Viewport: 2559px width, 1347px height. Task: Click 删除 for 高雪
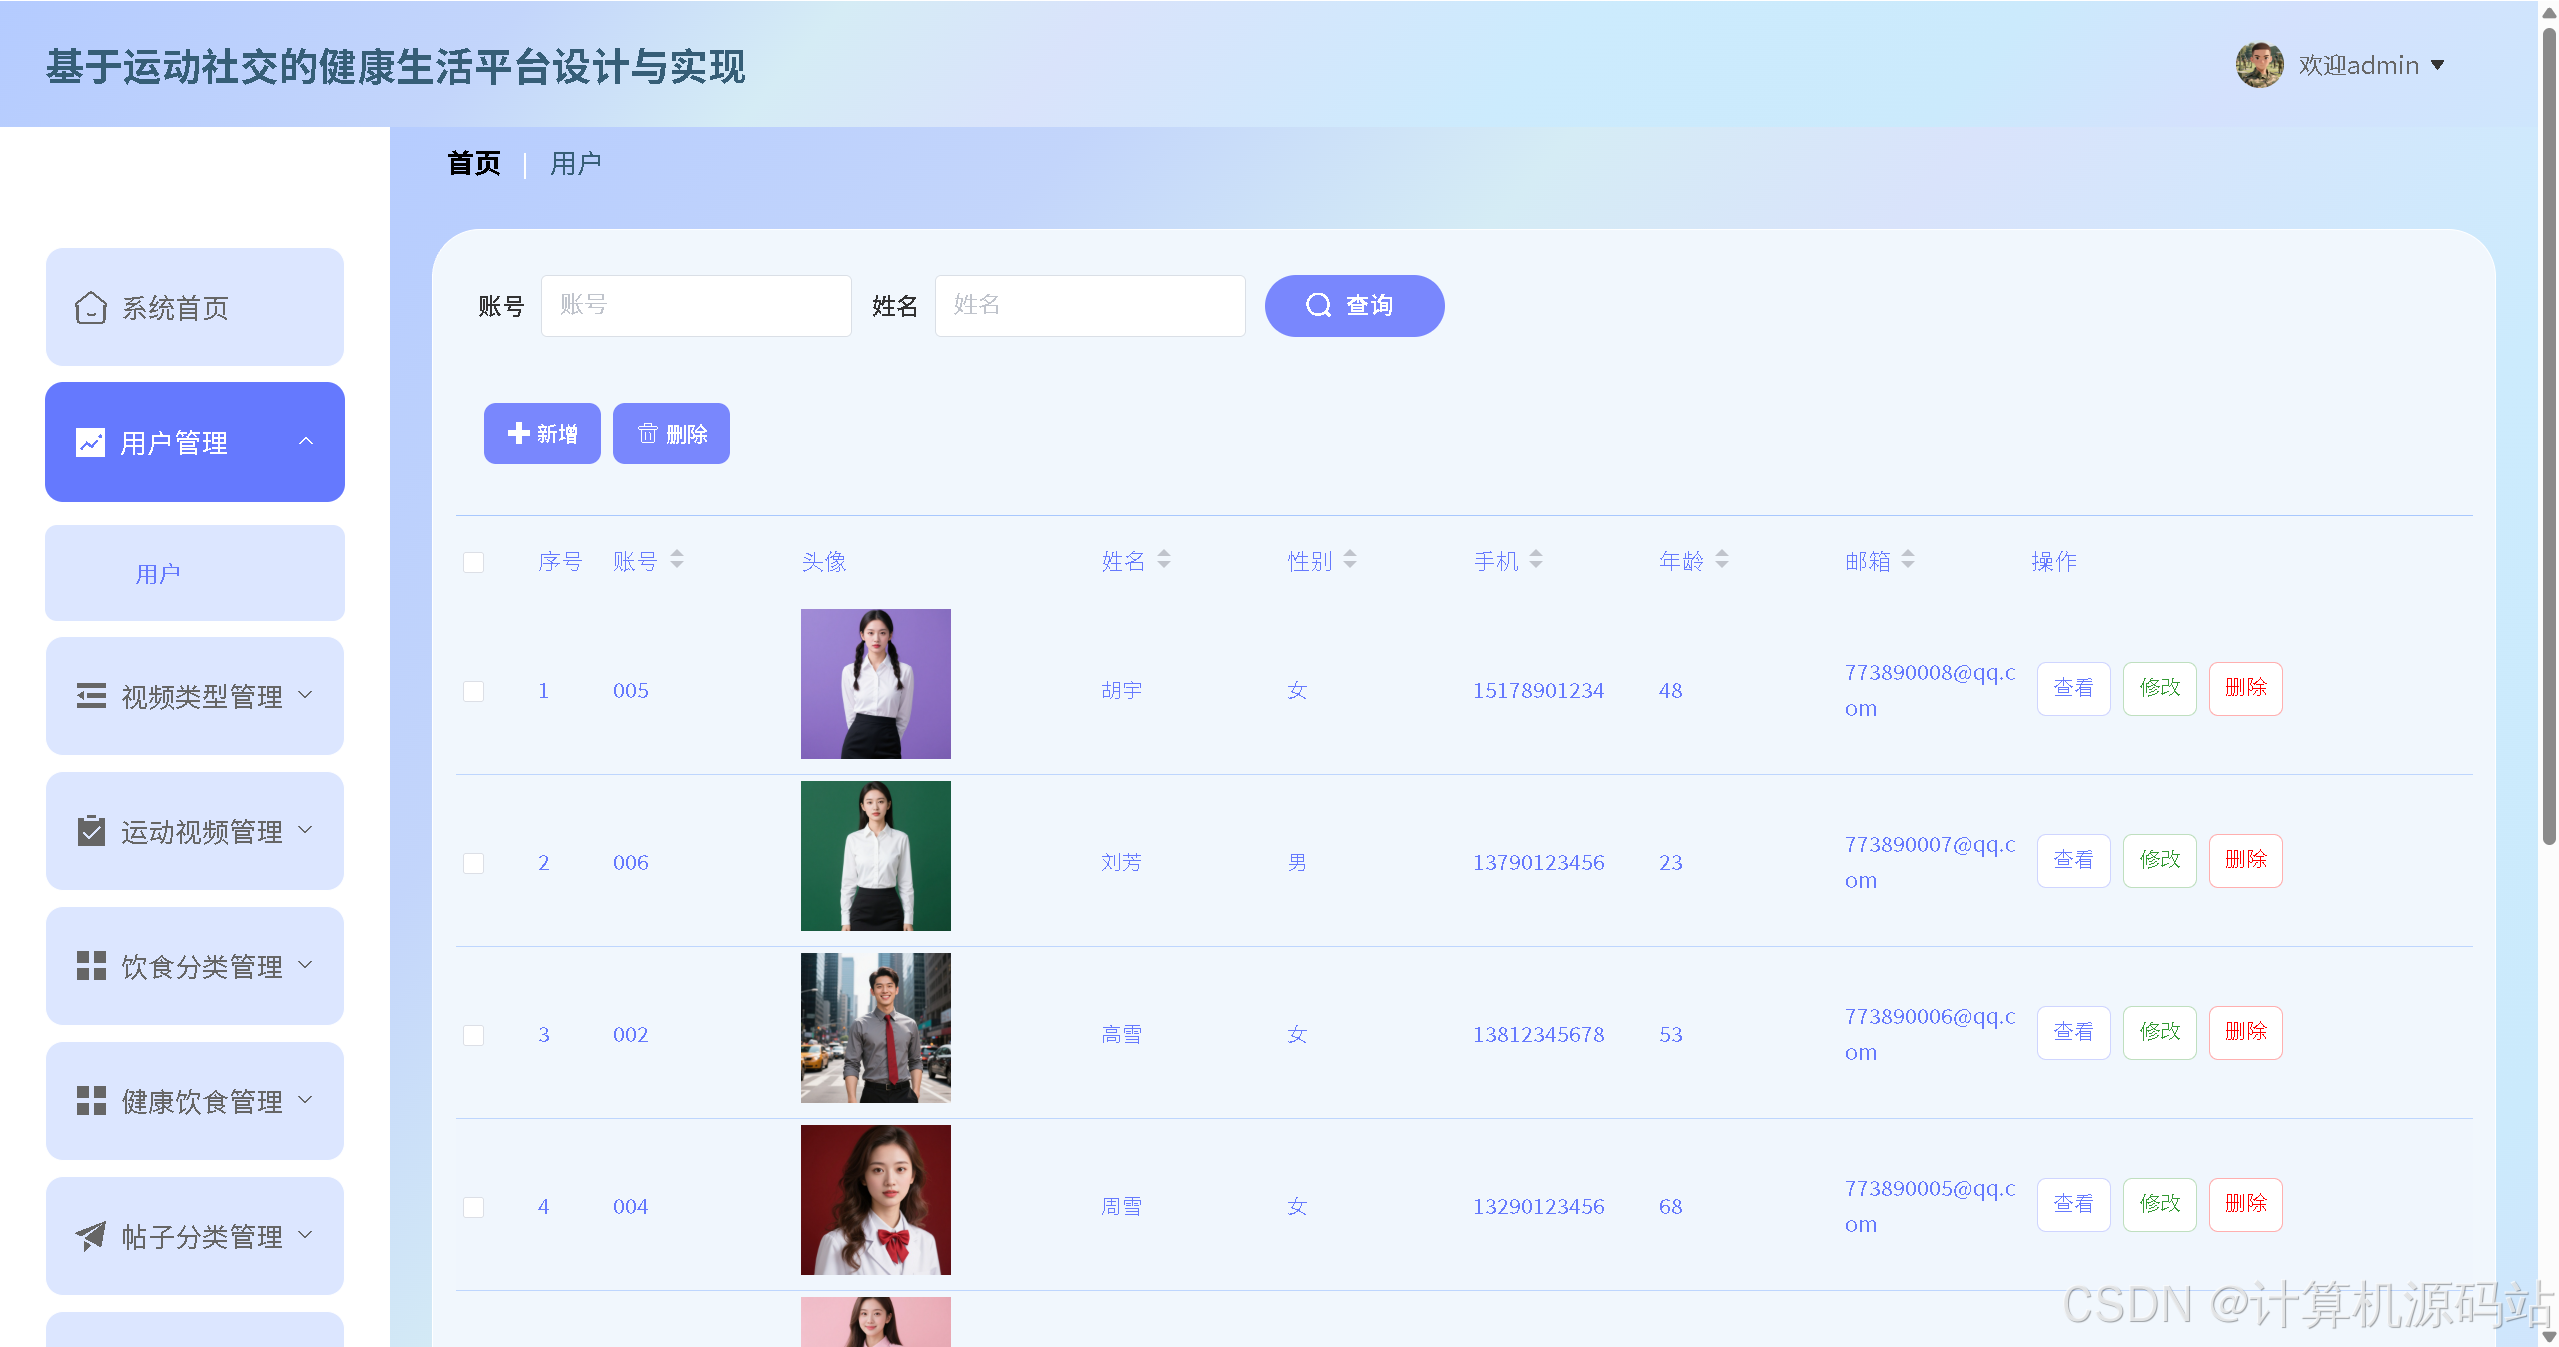click(x=2245, y=1032)
